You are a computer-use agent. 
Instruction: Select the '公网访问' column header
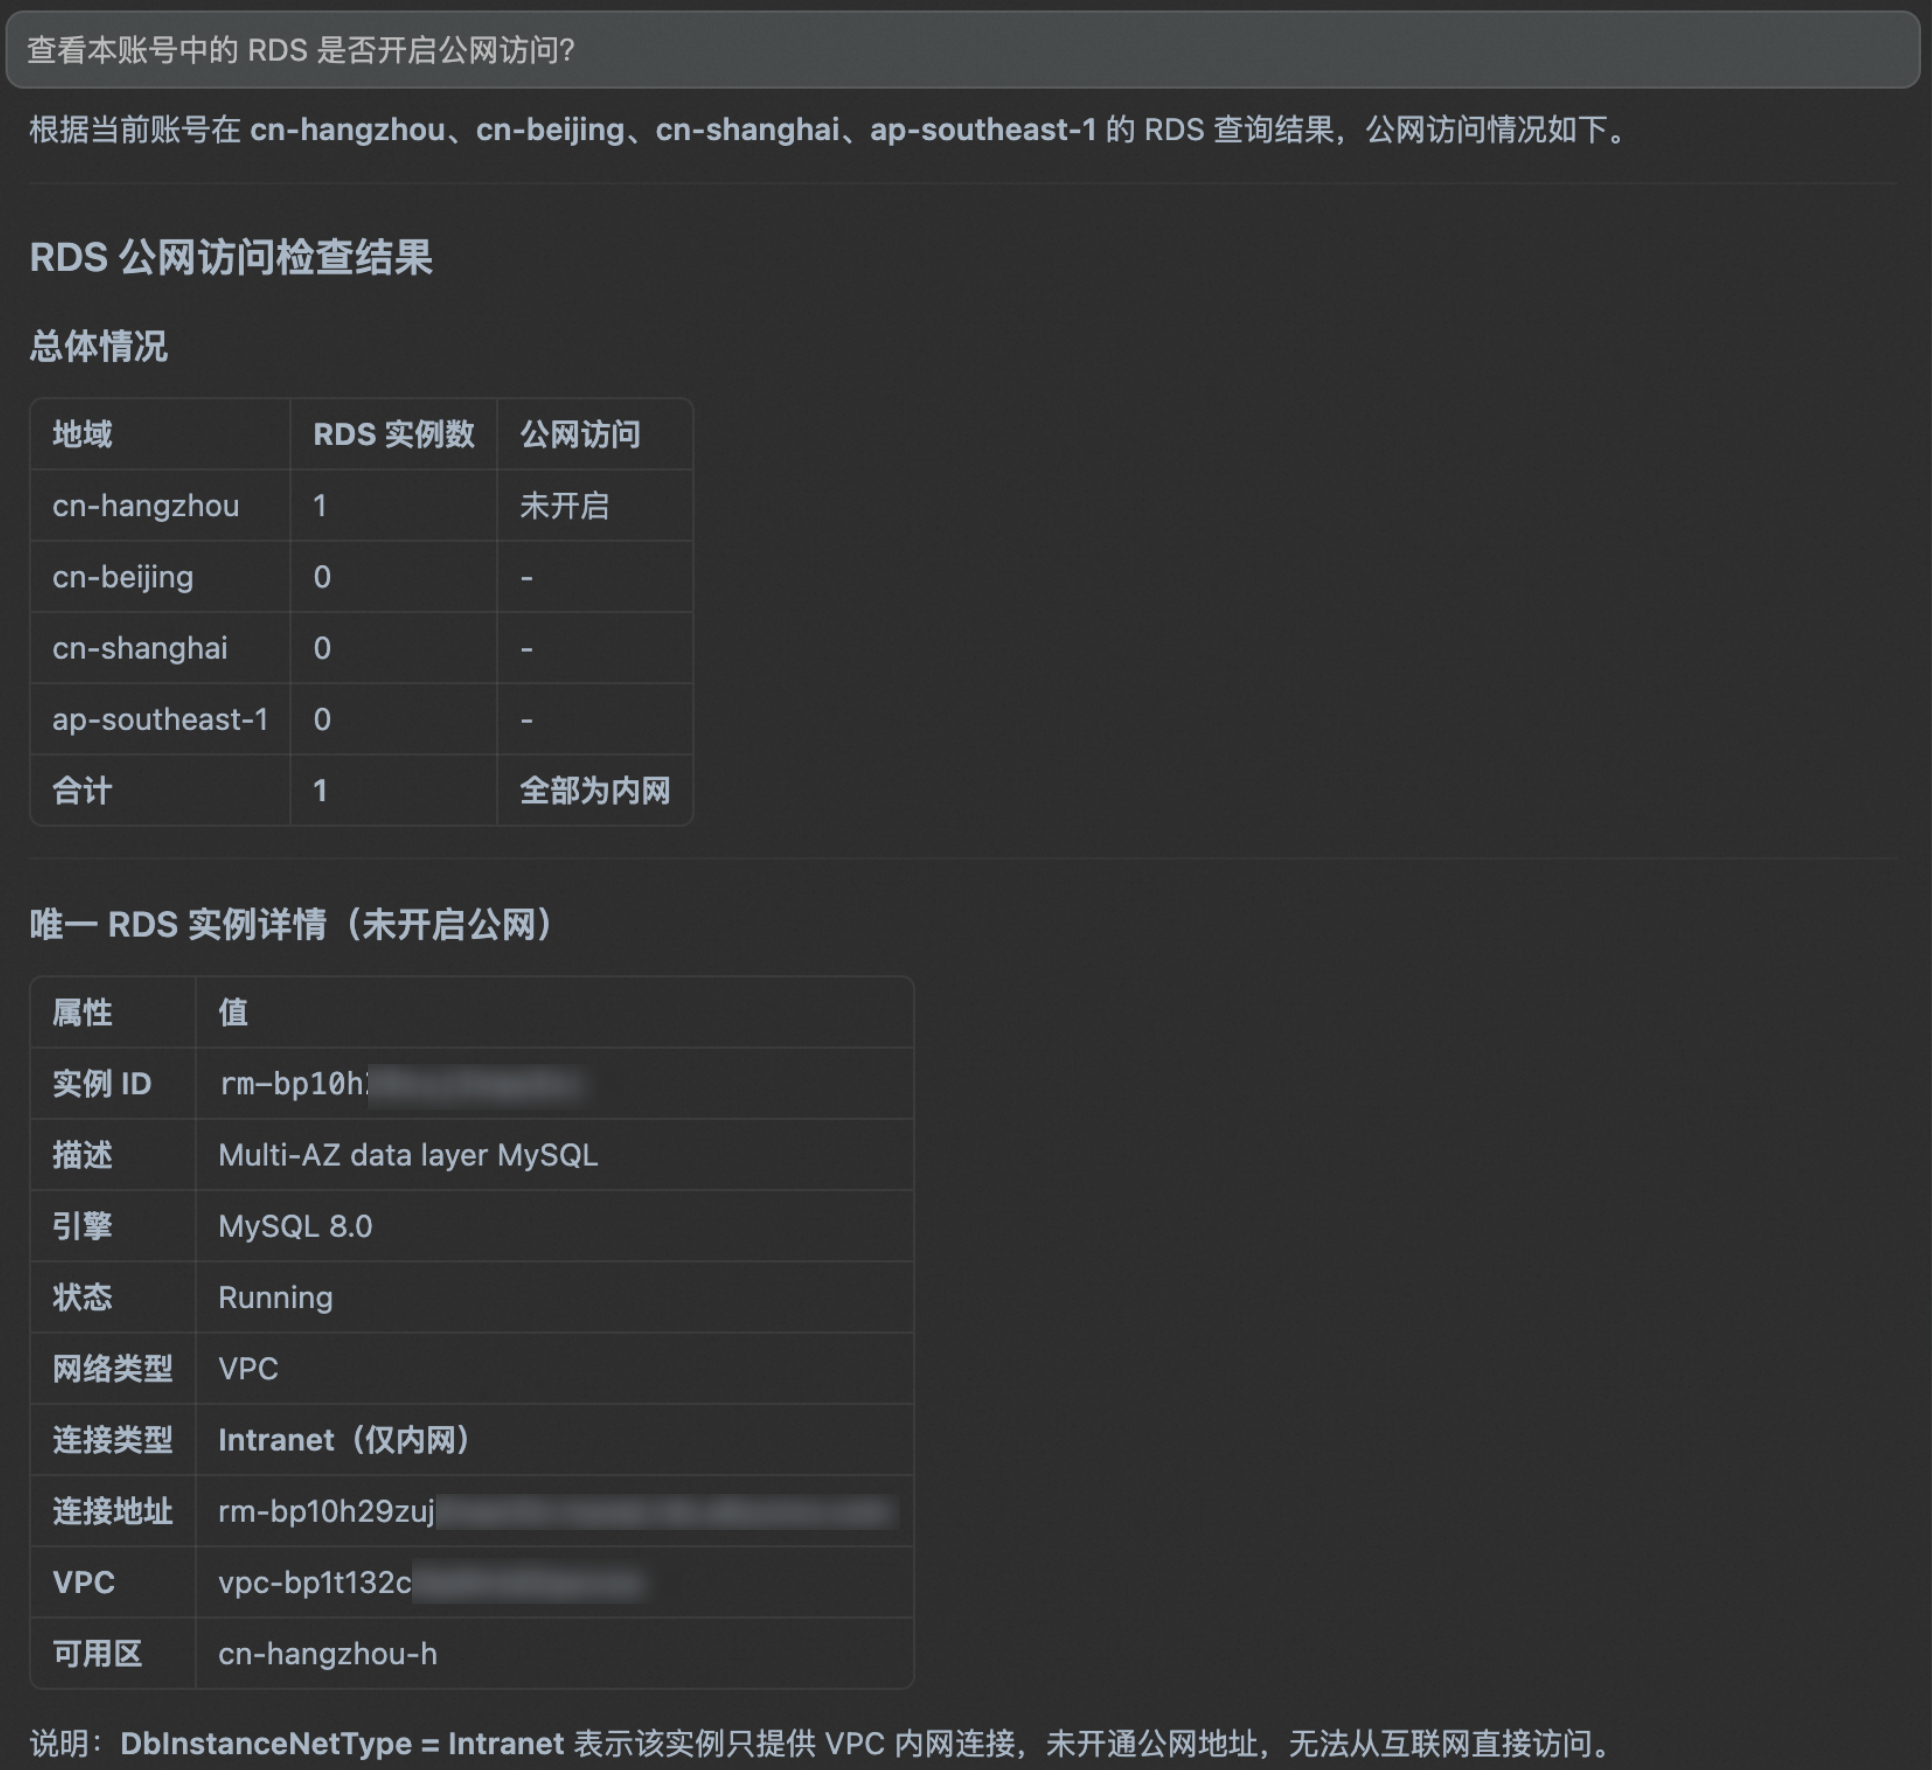580,434
